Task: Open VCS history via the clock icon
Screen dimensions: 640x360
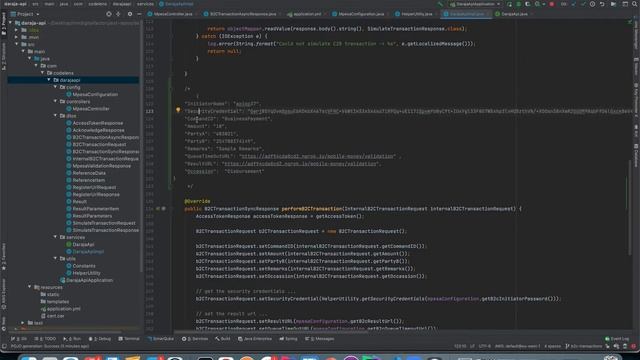Action: (x=592, y=4)
